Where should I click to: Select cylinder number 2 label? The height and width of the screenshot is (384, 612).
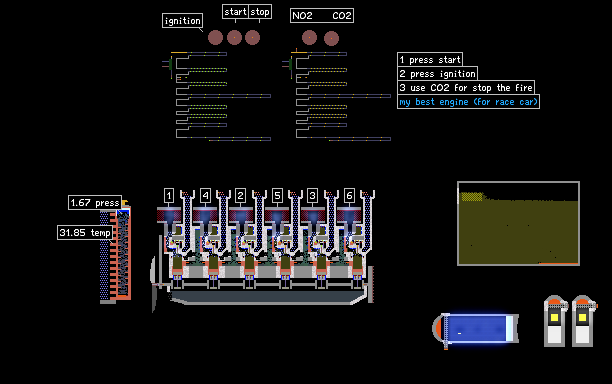240,196
